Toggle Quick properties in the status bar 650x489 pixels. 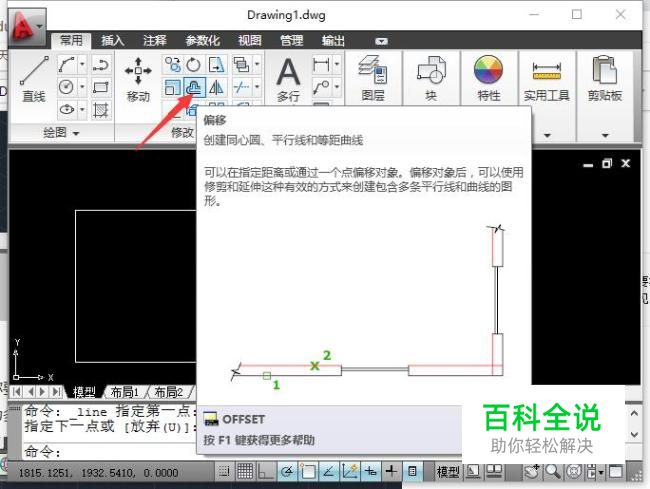412,471
